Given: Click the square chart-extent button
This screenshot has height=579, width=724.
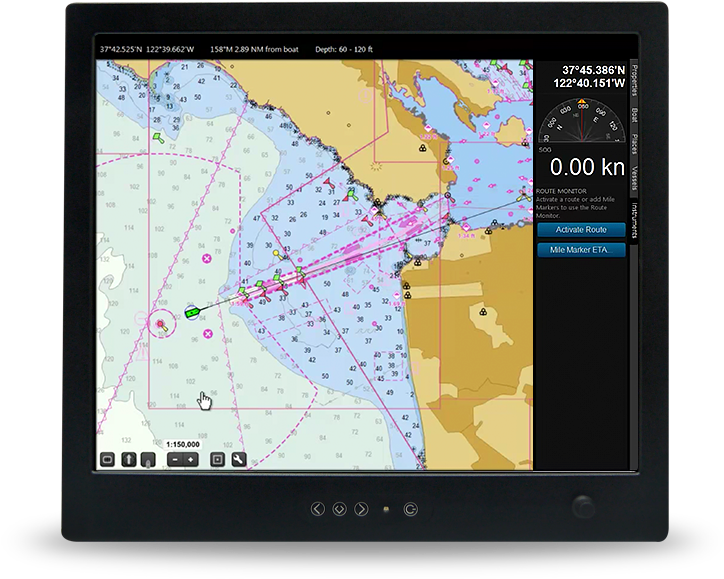Looking at the screenshot, I should tap(217, 459).
